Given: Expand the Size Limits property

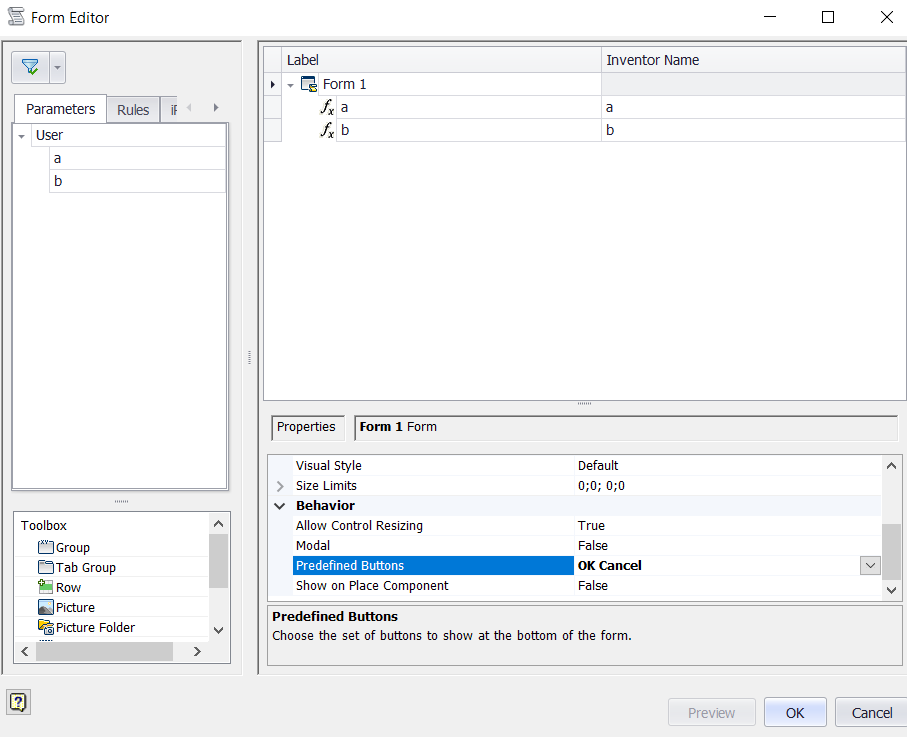Looking at the screenshot, I should 279,485.
